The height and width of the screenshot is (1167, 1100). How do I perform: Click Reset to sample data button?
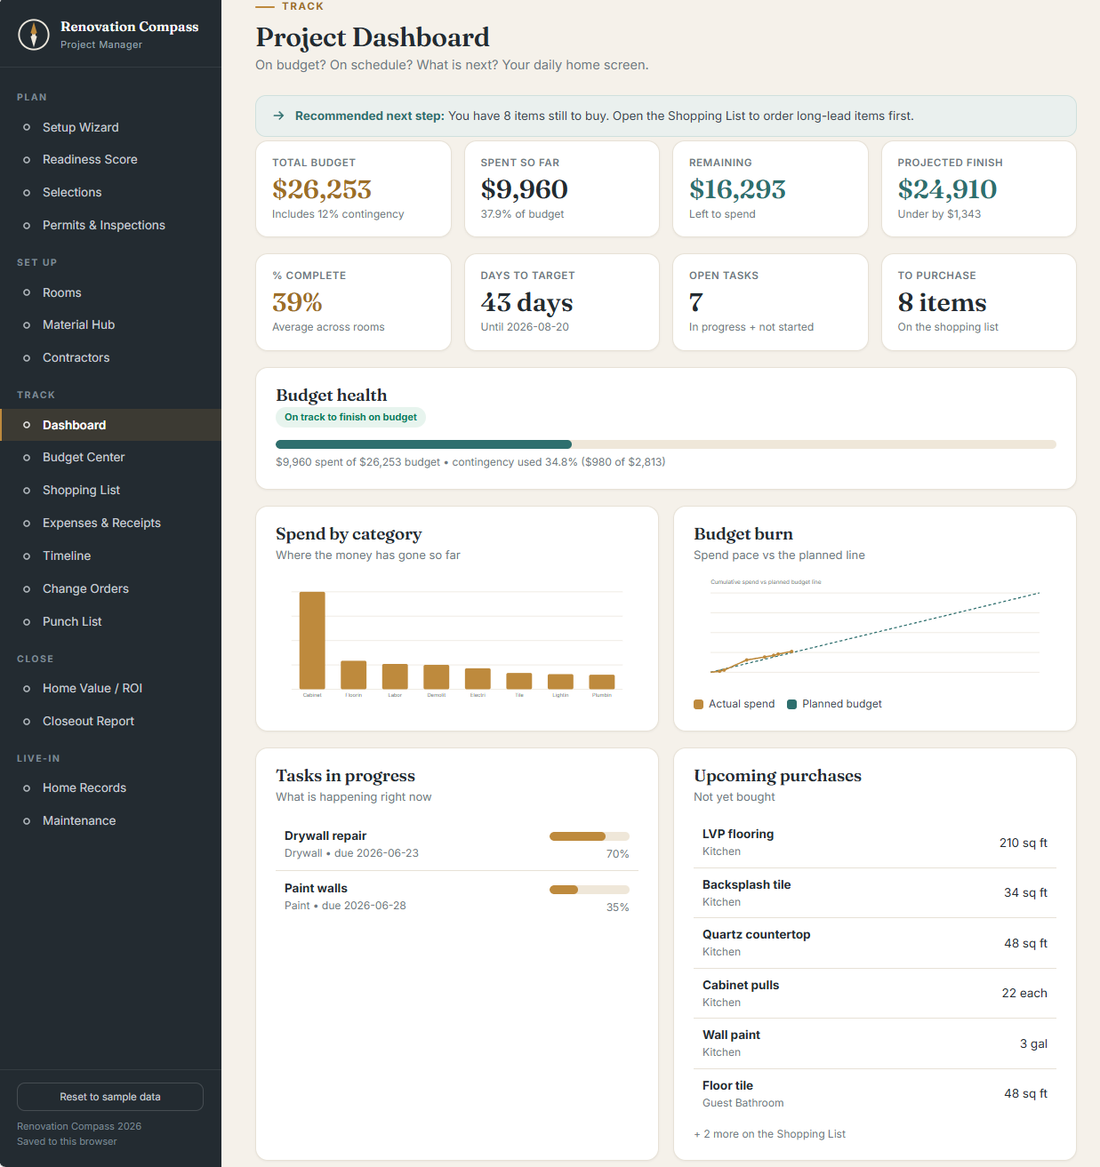tap(110, 1096)
